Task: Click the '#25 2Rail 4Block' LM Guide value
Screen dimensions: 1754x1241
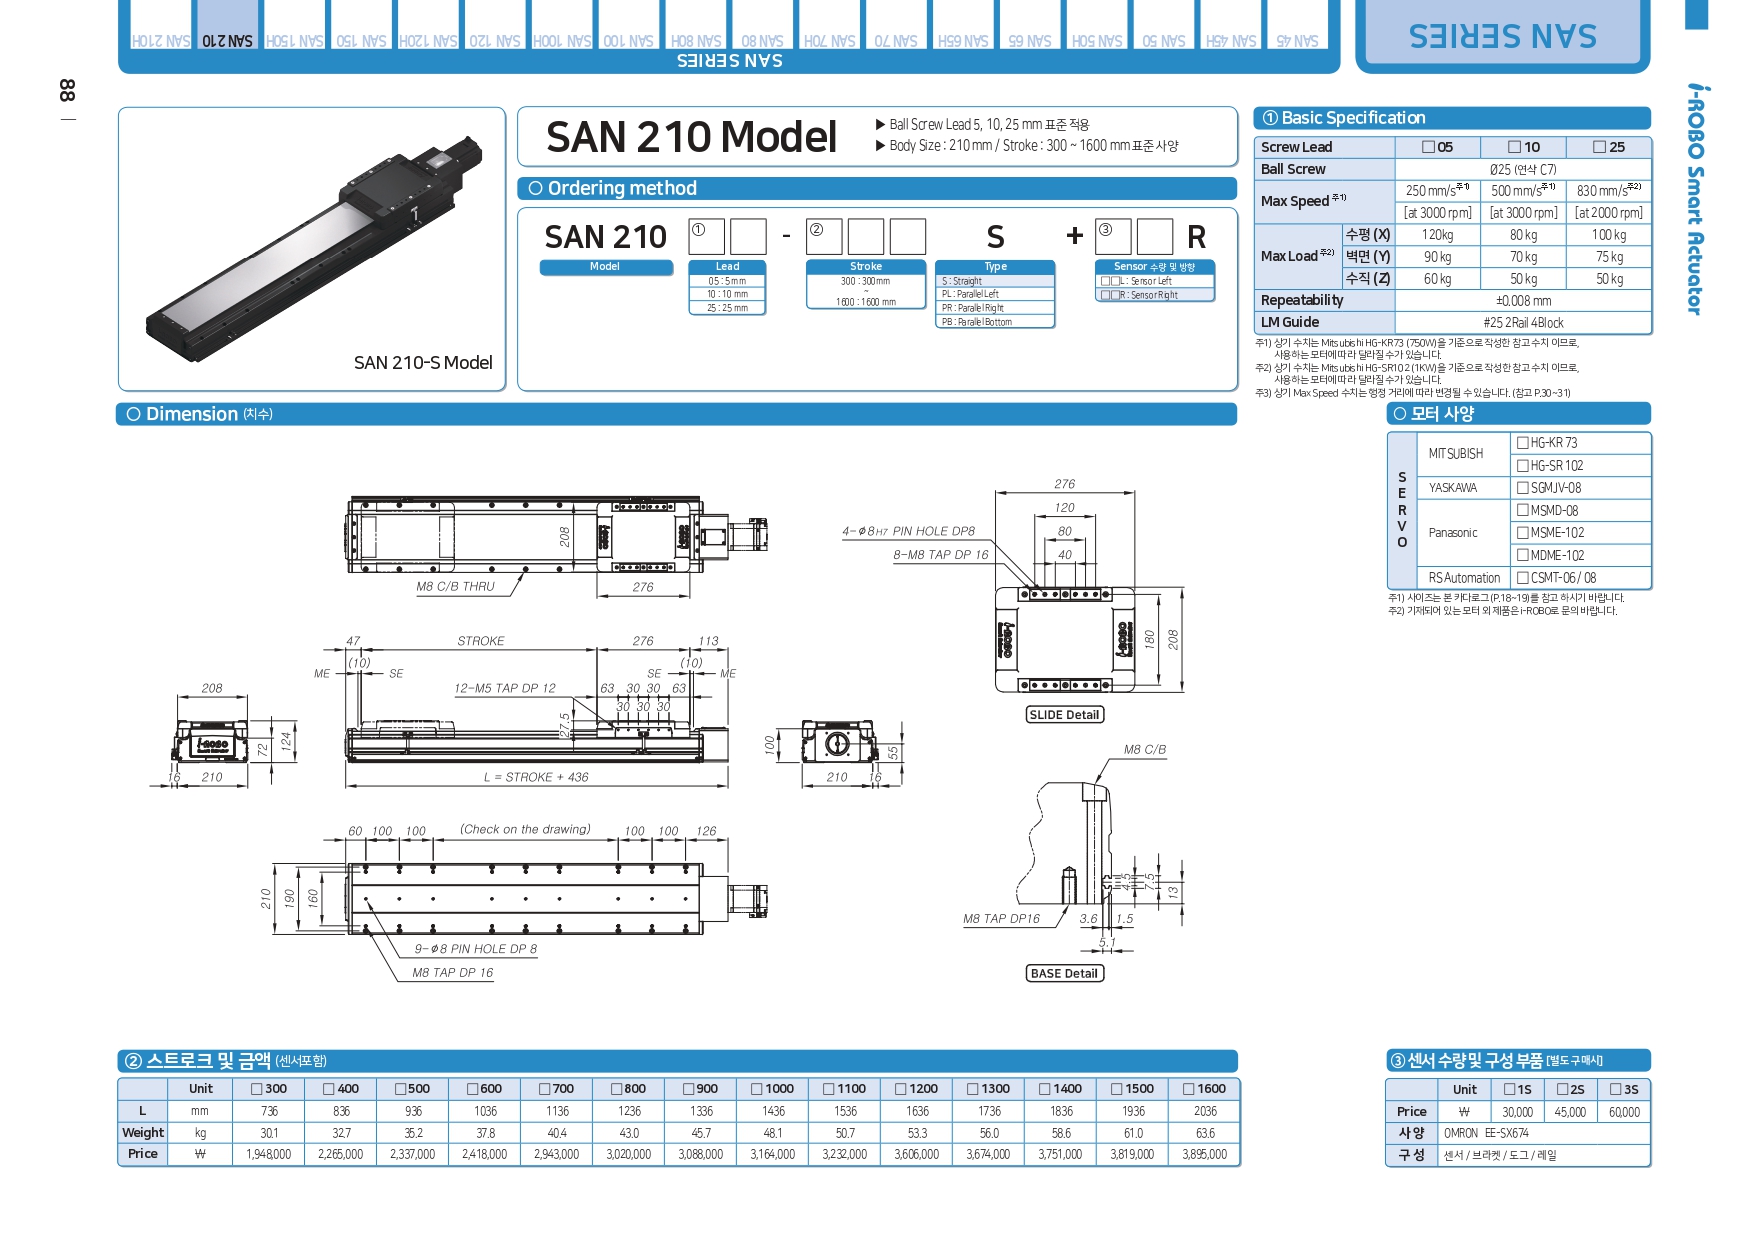Action: (x=1523, y=323)
